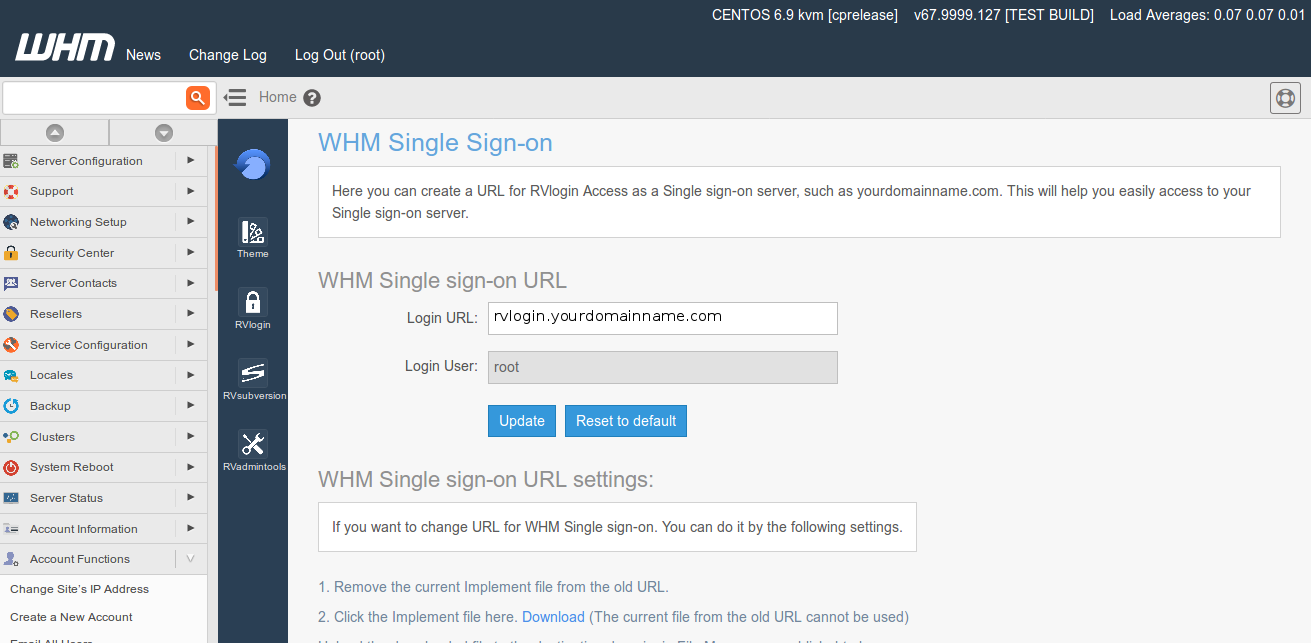Click the sidebar collapse menu icon
1311x643 pixels.
tap(235, 97)
